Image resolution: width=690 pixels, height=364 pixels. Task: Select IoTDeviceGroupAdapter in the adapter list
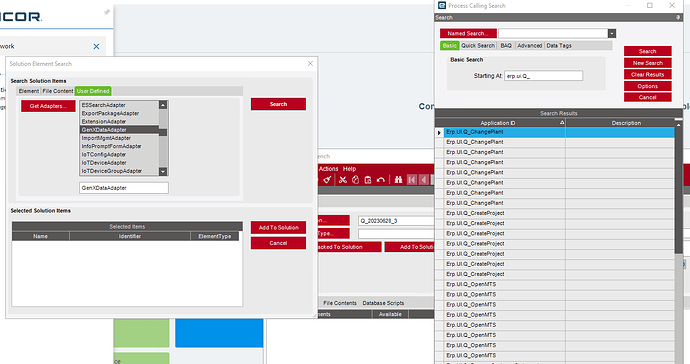tap(119, 171)
